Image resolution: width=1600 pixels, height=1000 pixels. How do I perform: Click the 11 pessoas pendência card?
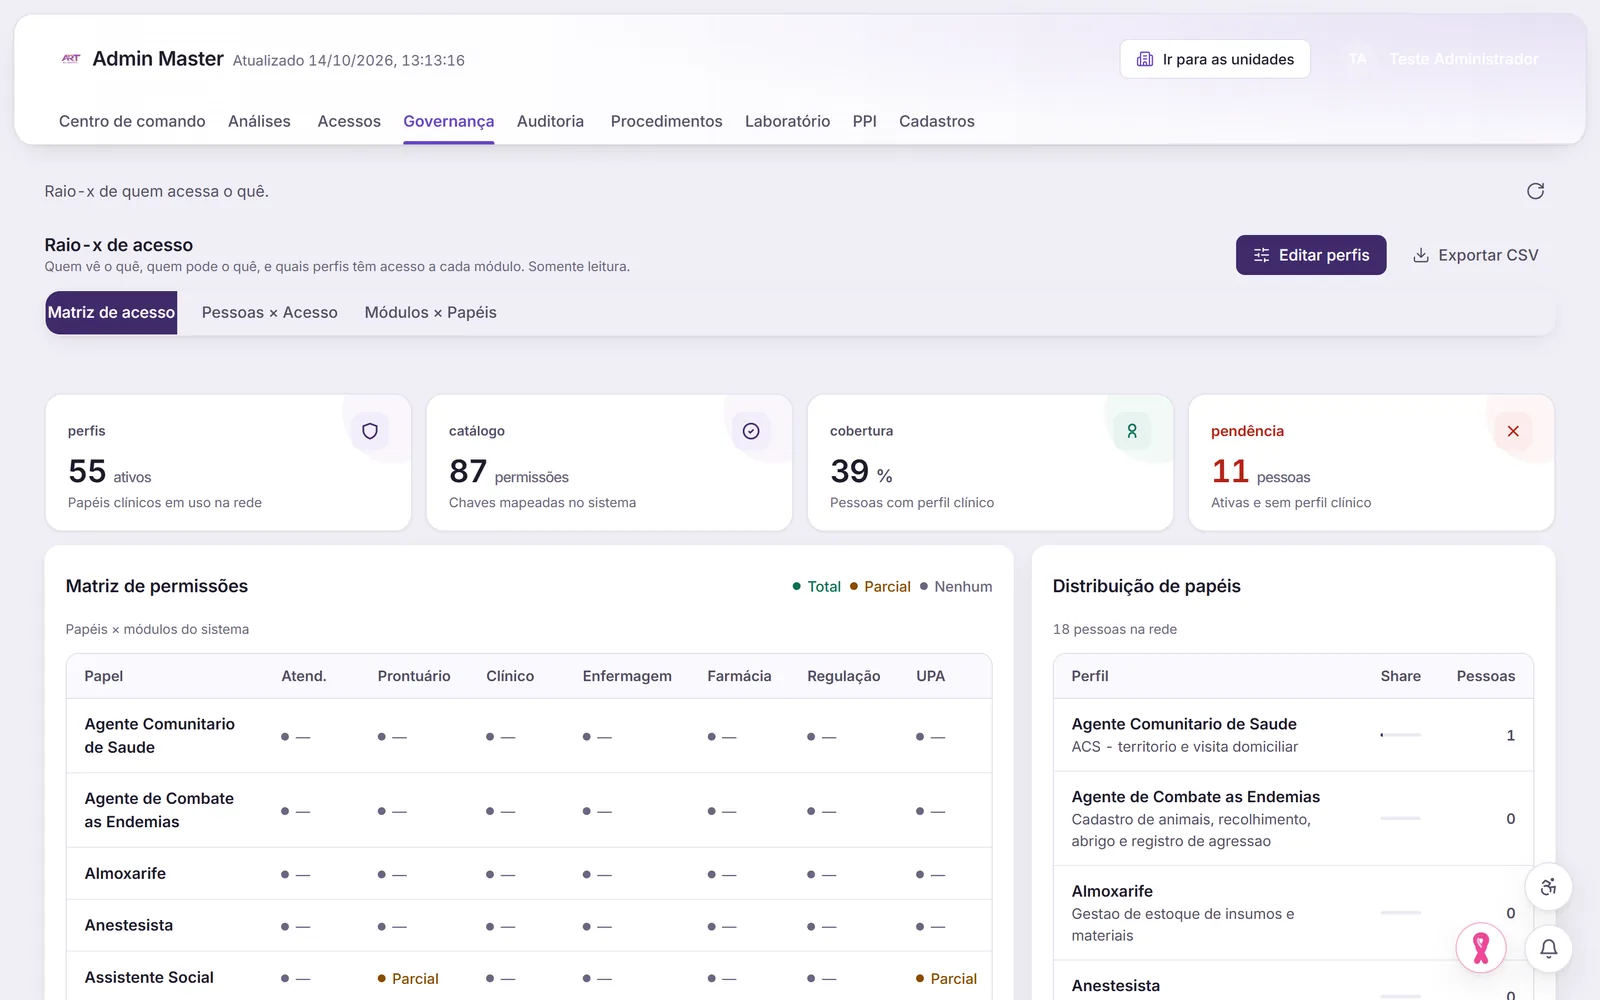(x=1371, y=462)
